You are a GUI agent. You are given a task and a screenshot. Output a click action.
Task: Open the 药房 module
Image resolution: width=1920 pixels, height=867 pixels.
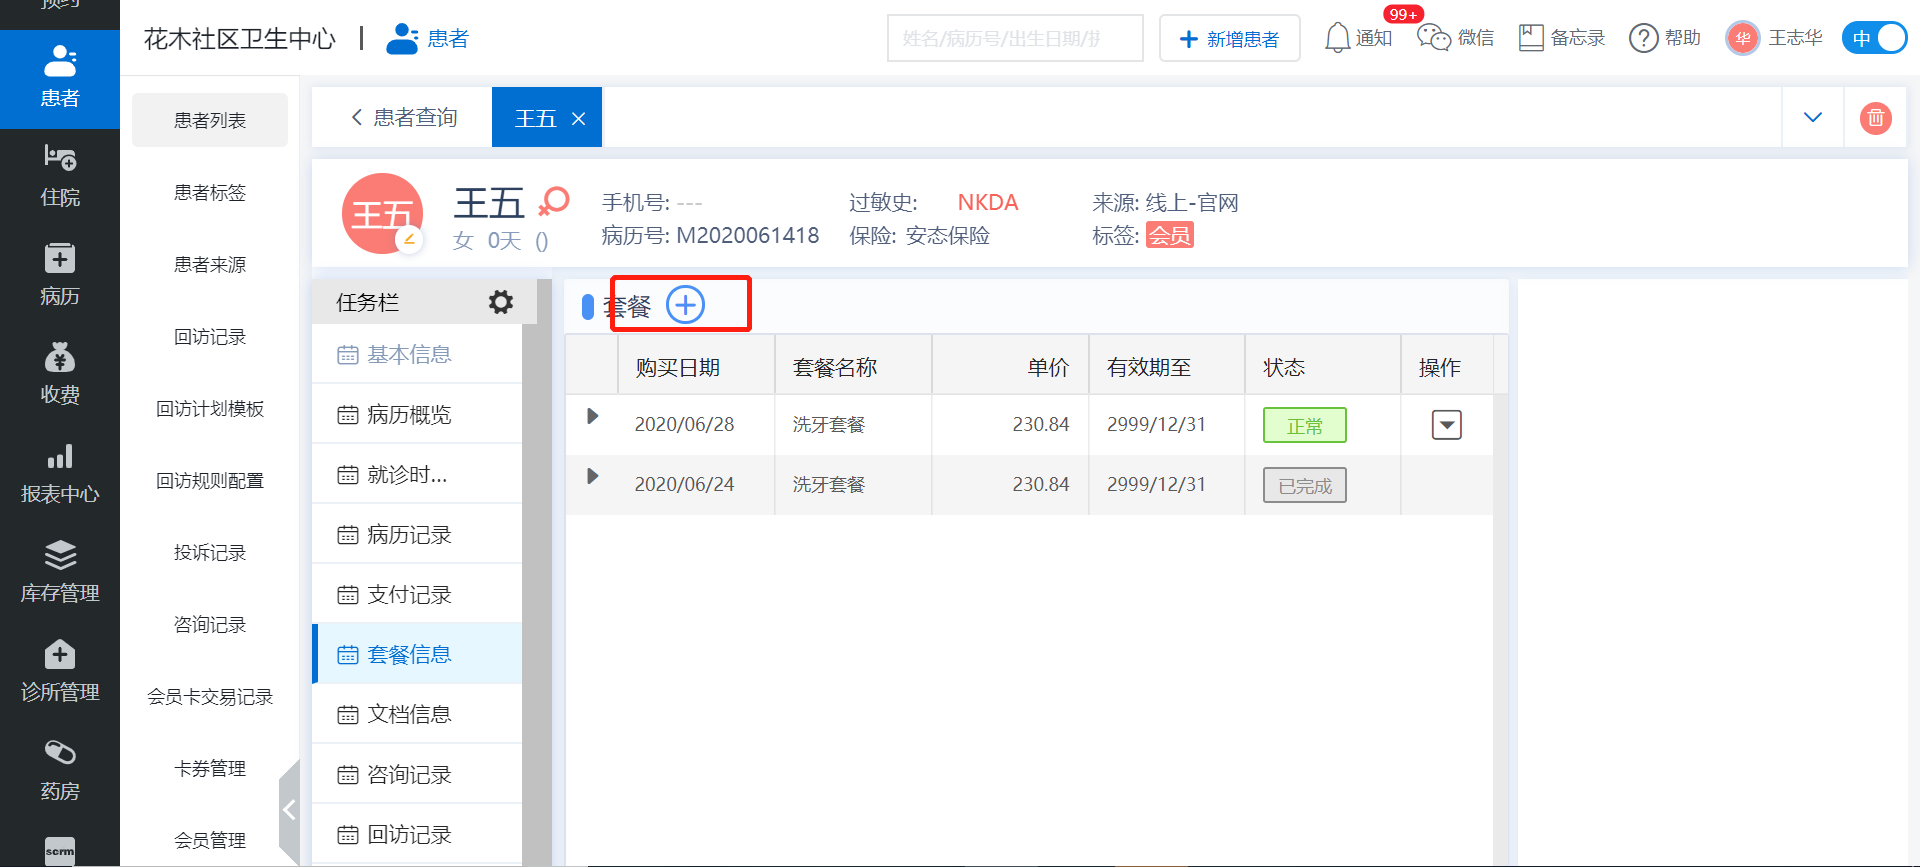pyautogui.click(x=60, y=770)
